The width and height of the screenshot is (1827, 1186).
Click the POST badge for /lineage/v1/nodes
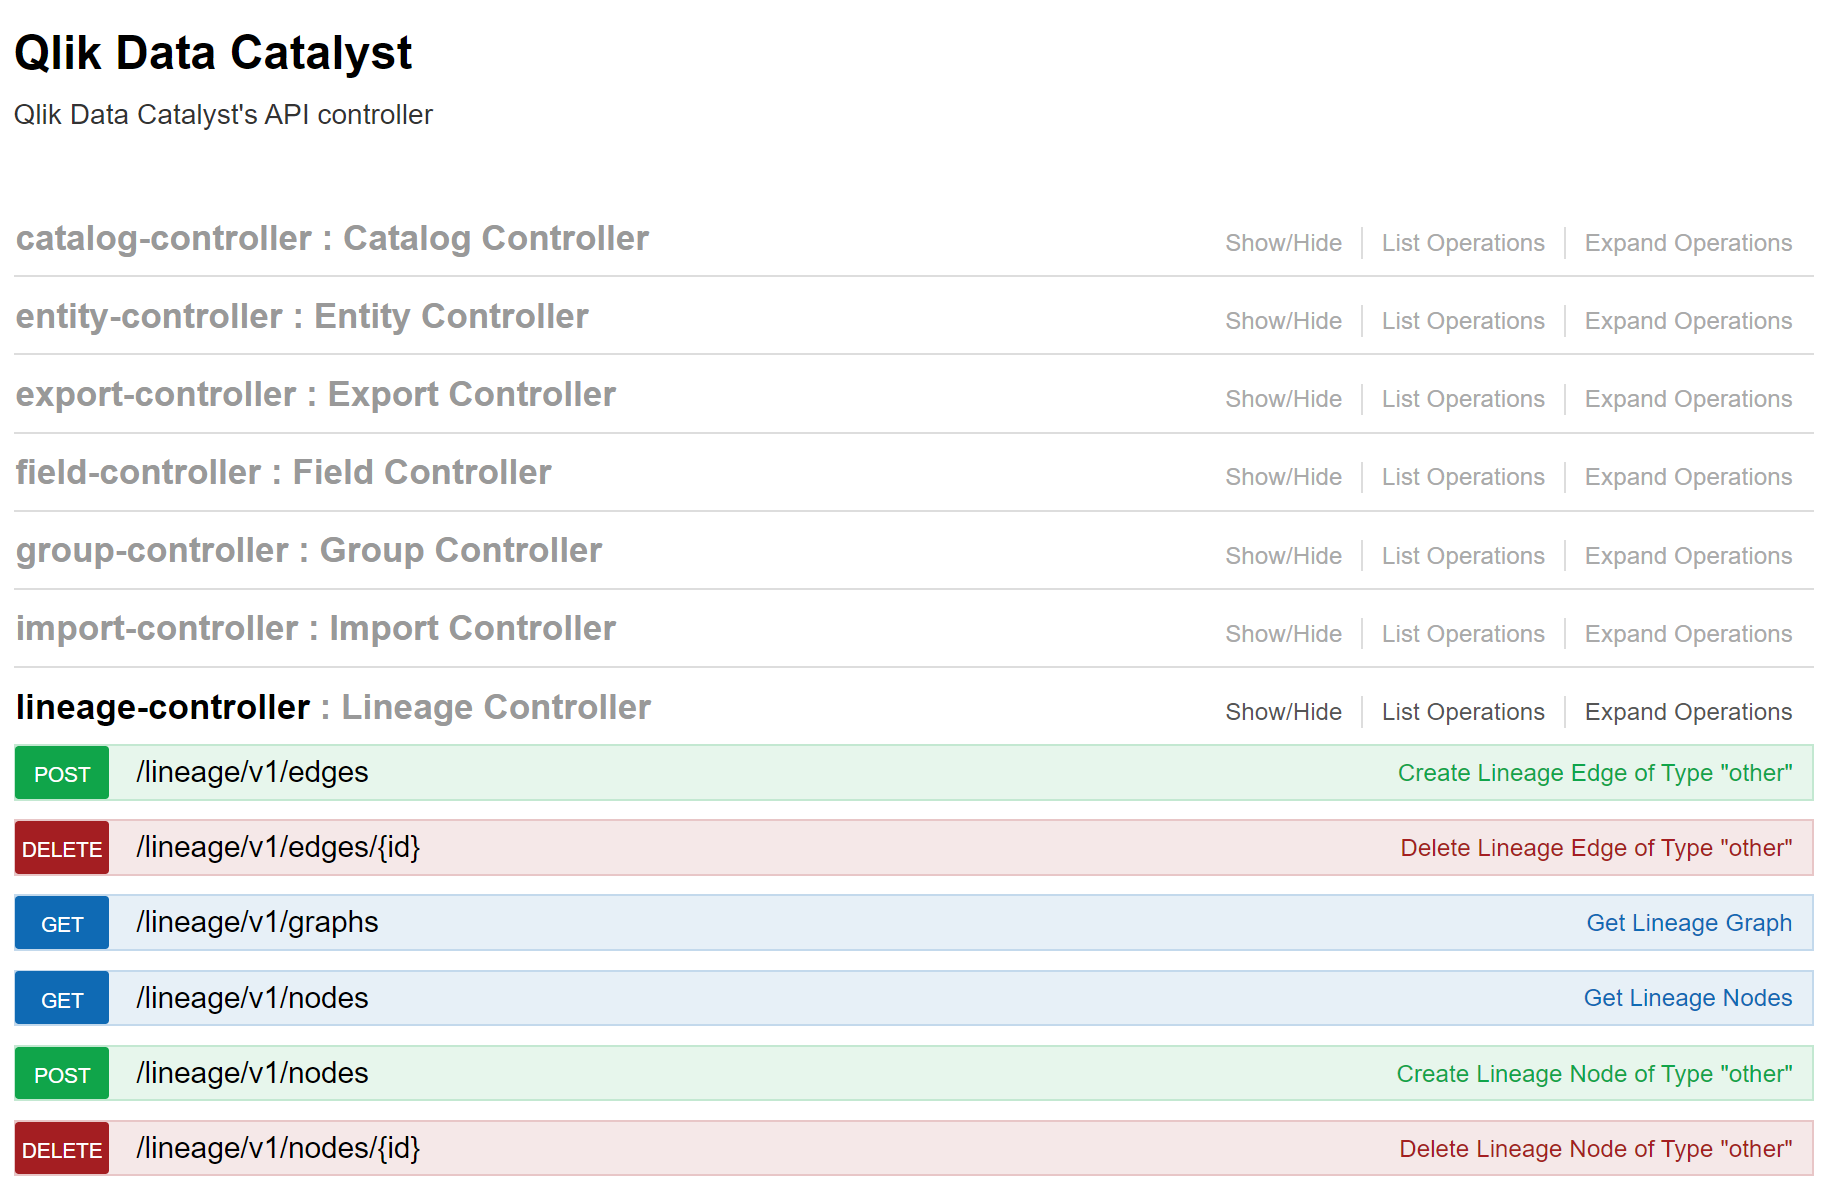click(61, 1073)
